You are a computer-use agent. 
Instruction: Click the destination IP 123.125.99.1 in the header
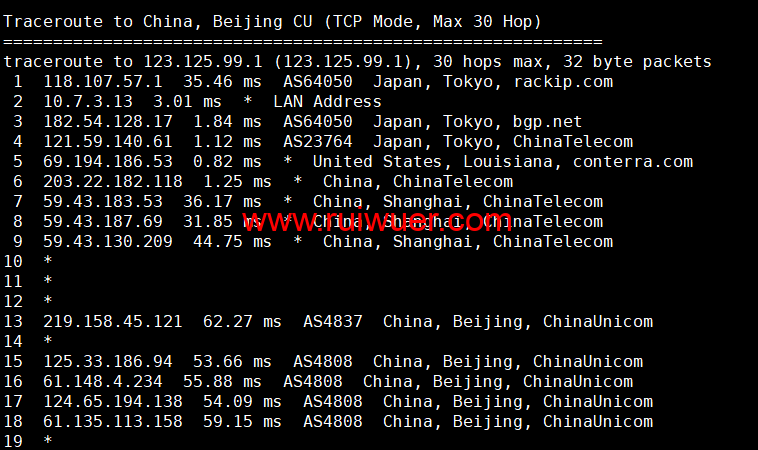(203, 62)
